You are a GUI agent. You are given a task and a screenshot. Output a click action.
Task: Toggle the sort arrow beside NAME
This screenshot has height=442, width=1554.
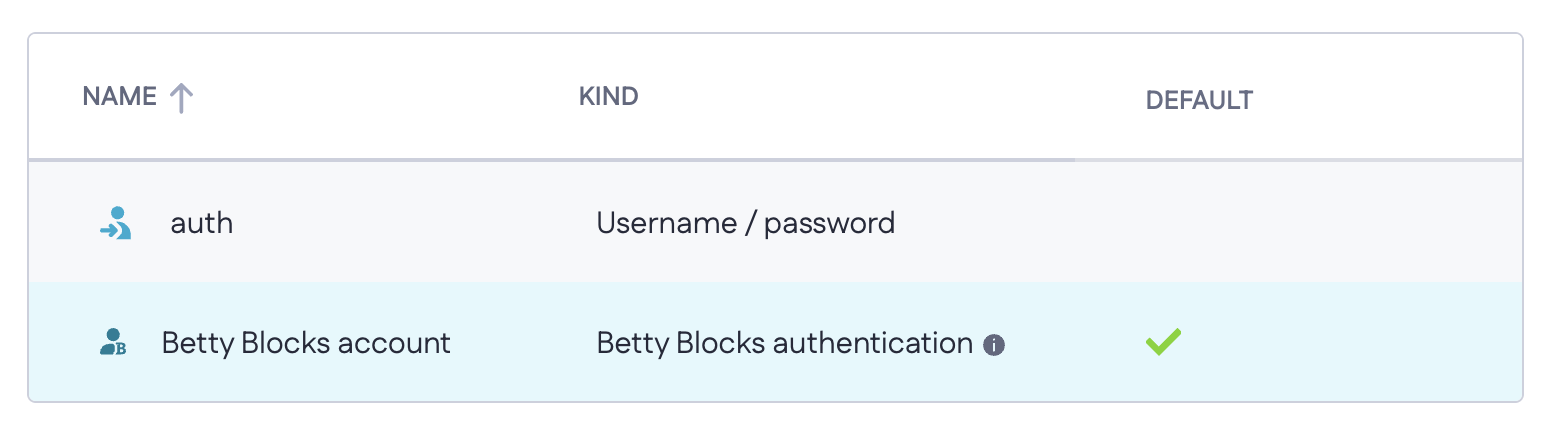click(x=181, y=97)
